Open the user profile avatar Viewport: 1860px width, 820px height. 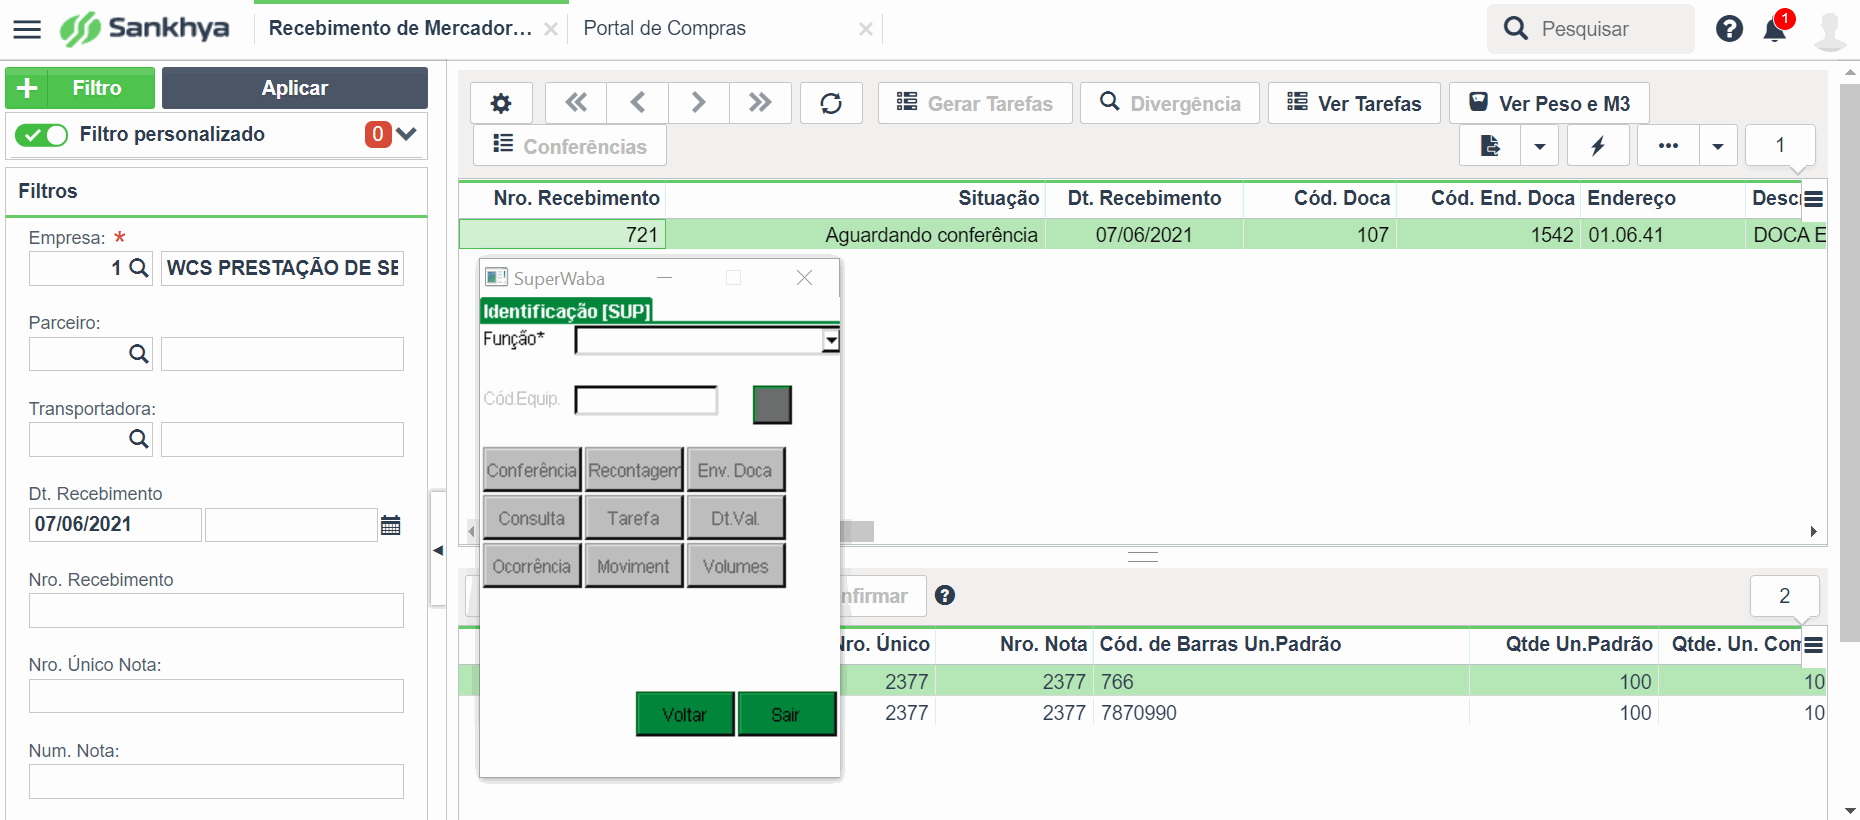coord(1831,30)
